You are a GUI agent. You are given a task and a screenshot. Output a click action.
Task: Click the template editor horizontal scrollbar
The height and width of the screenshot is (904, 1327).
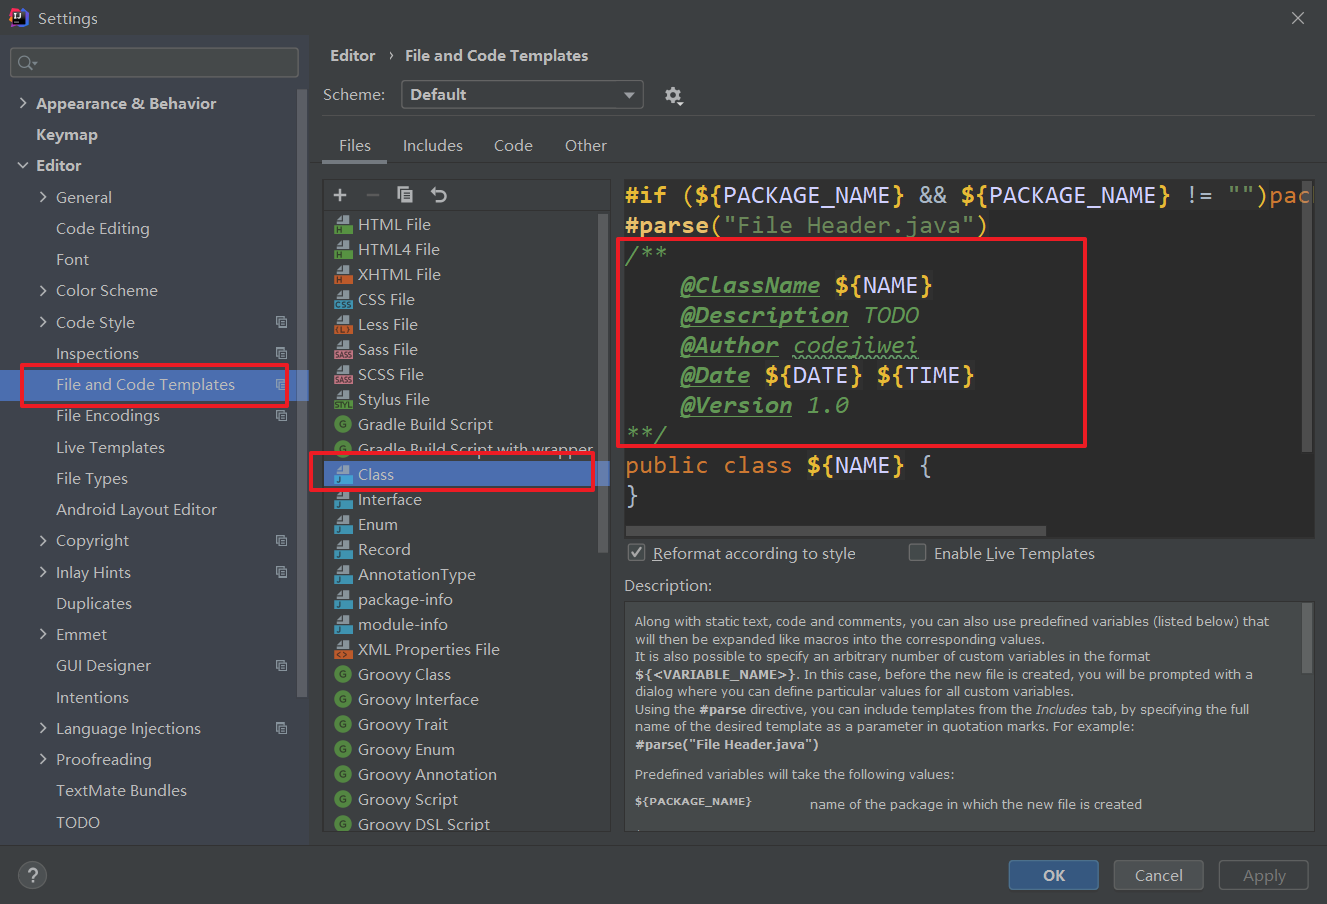click(836, 531)
